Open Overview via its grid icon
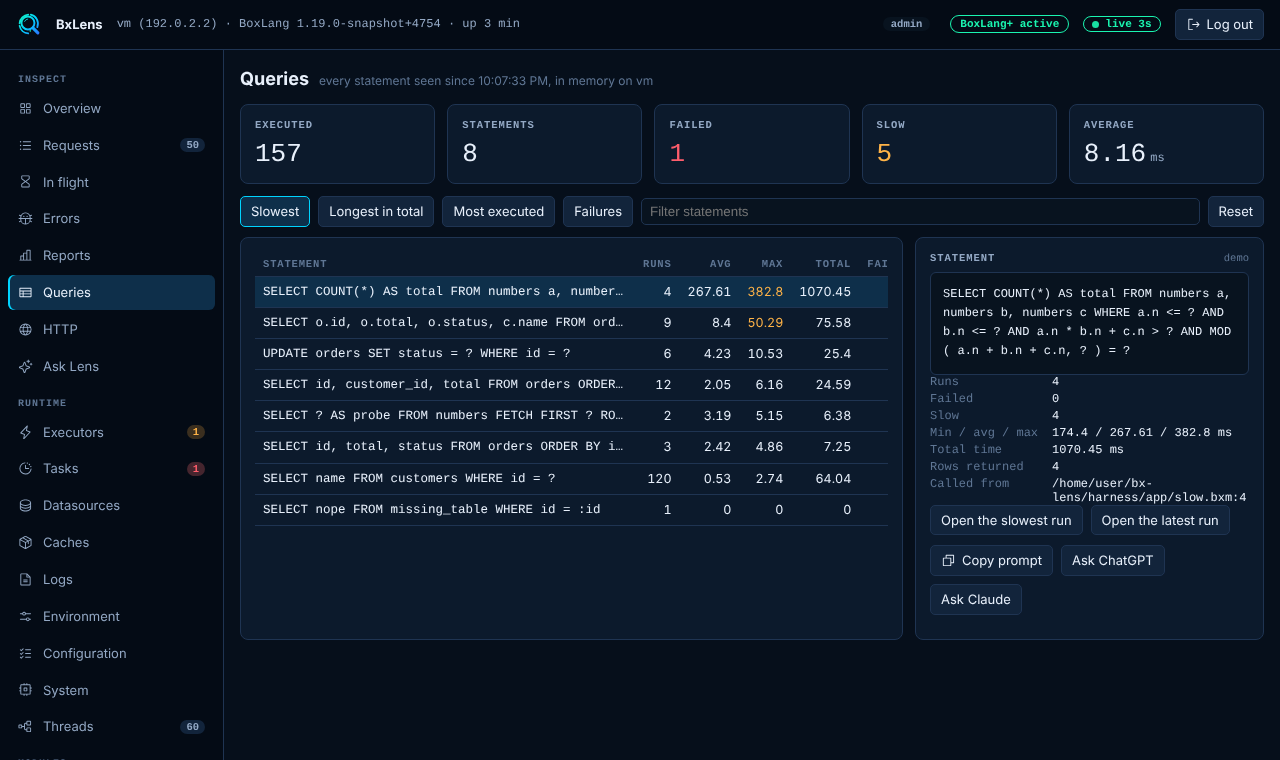Viewport: 1280px width, 760px height. pyautogui.click(x=25, y=108)
